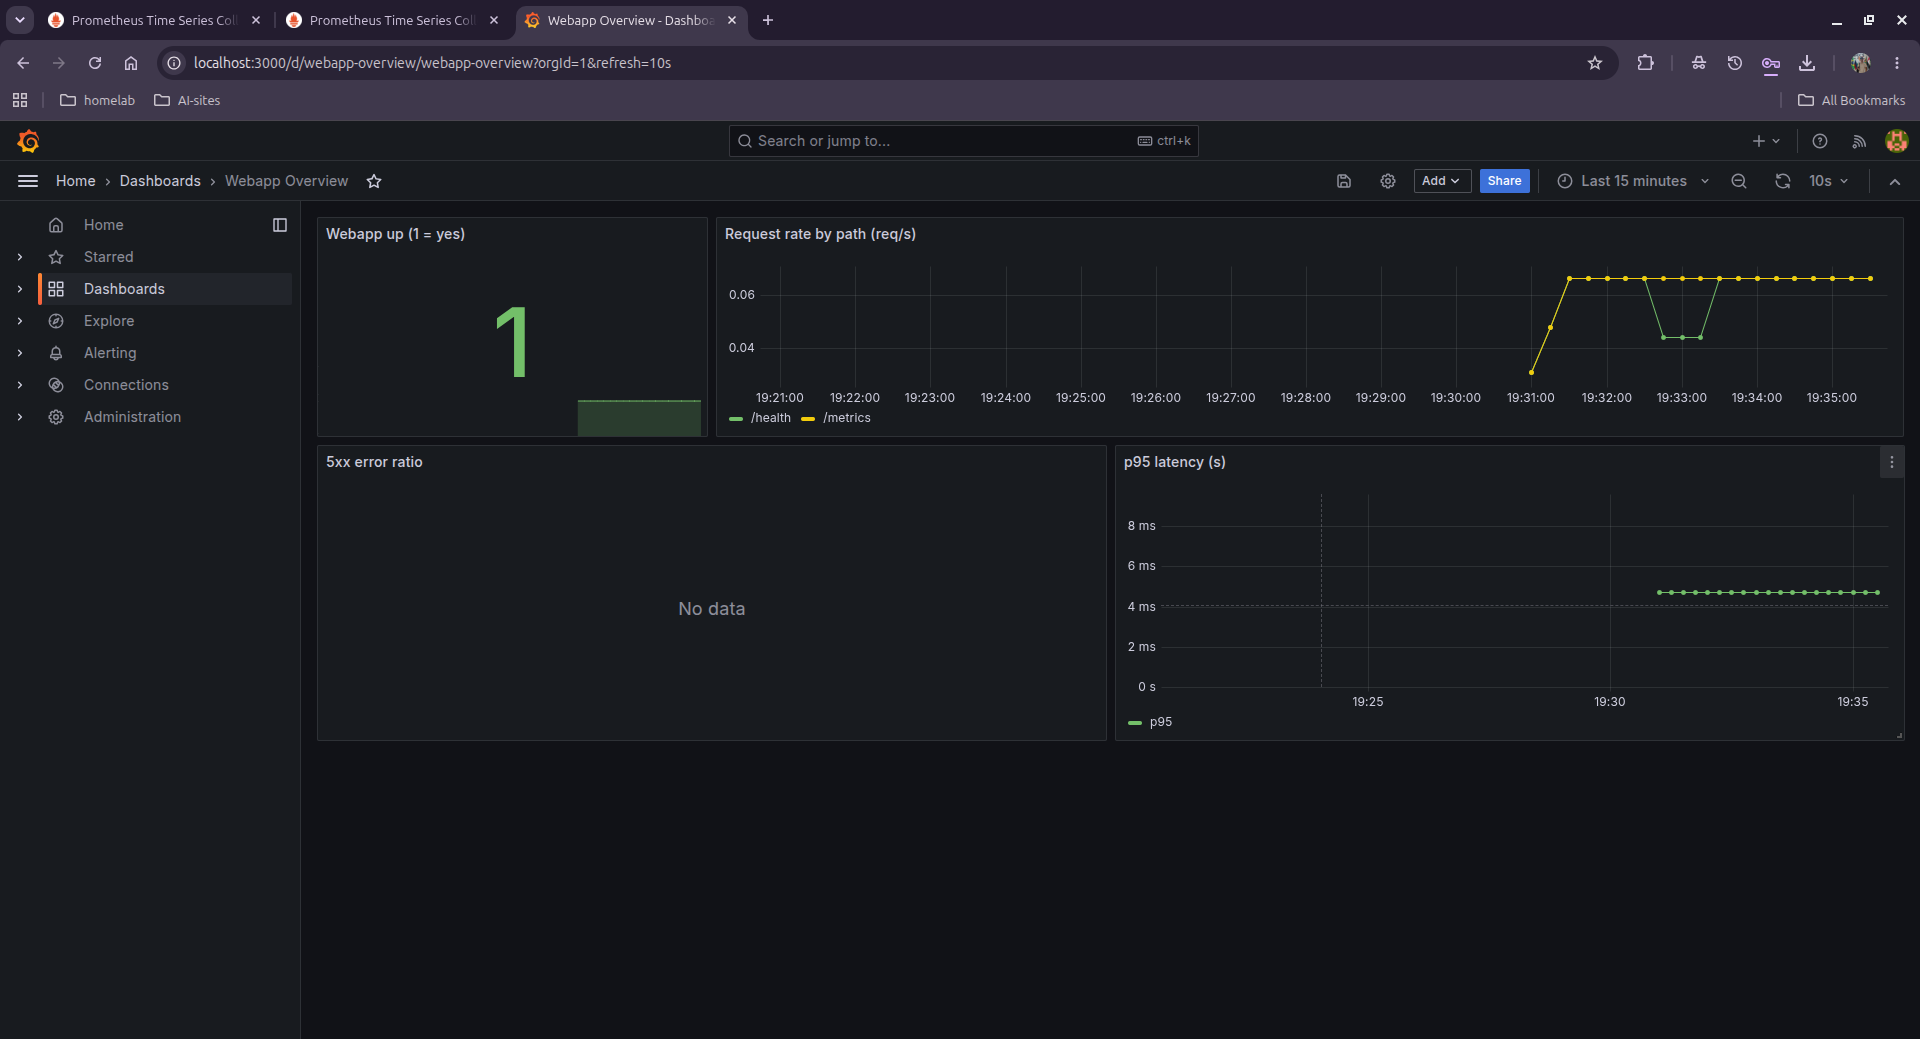
Task: Open the user profile avatar in Grafana
Action: point(1896,141)
